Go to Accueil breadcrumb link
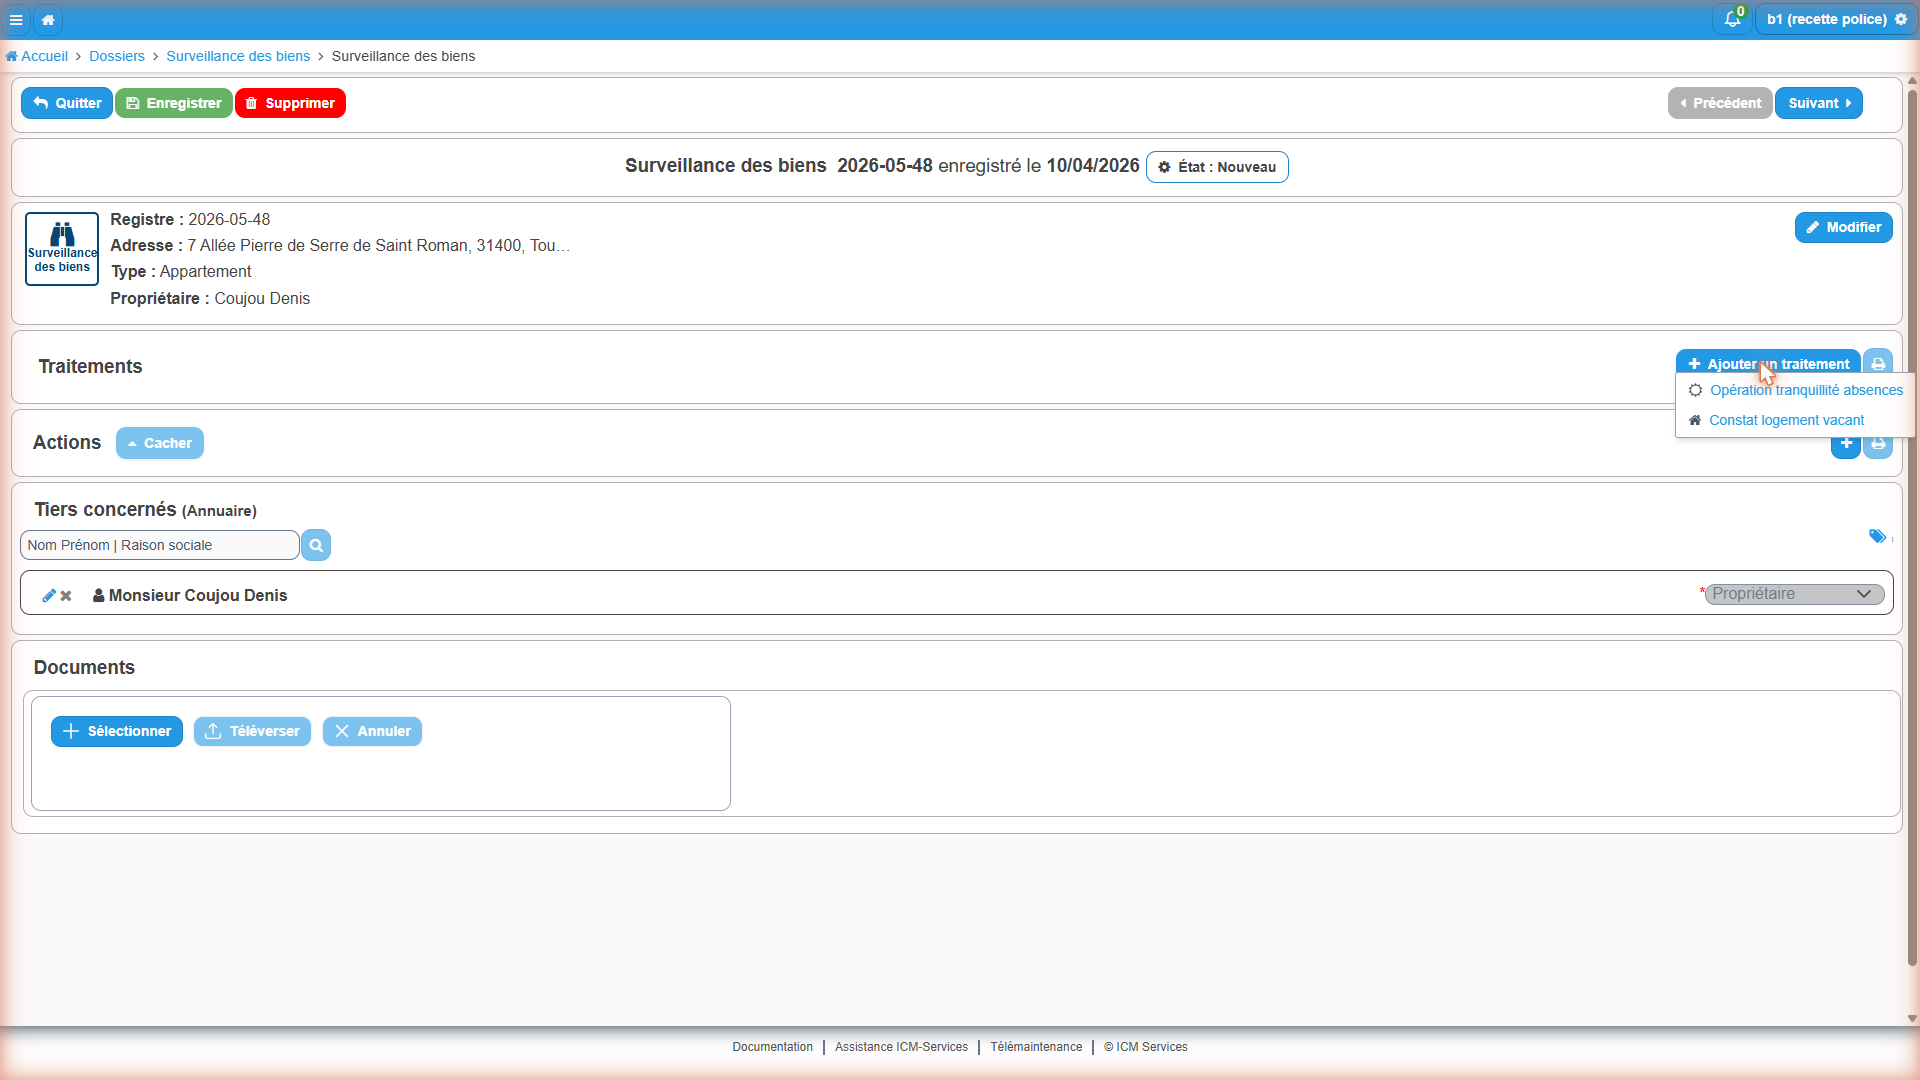 point(37,56)
